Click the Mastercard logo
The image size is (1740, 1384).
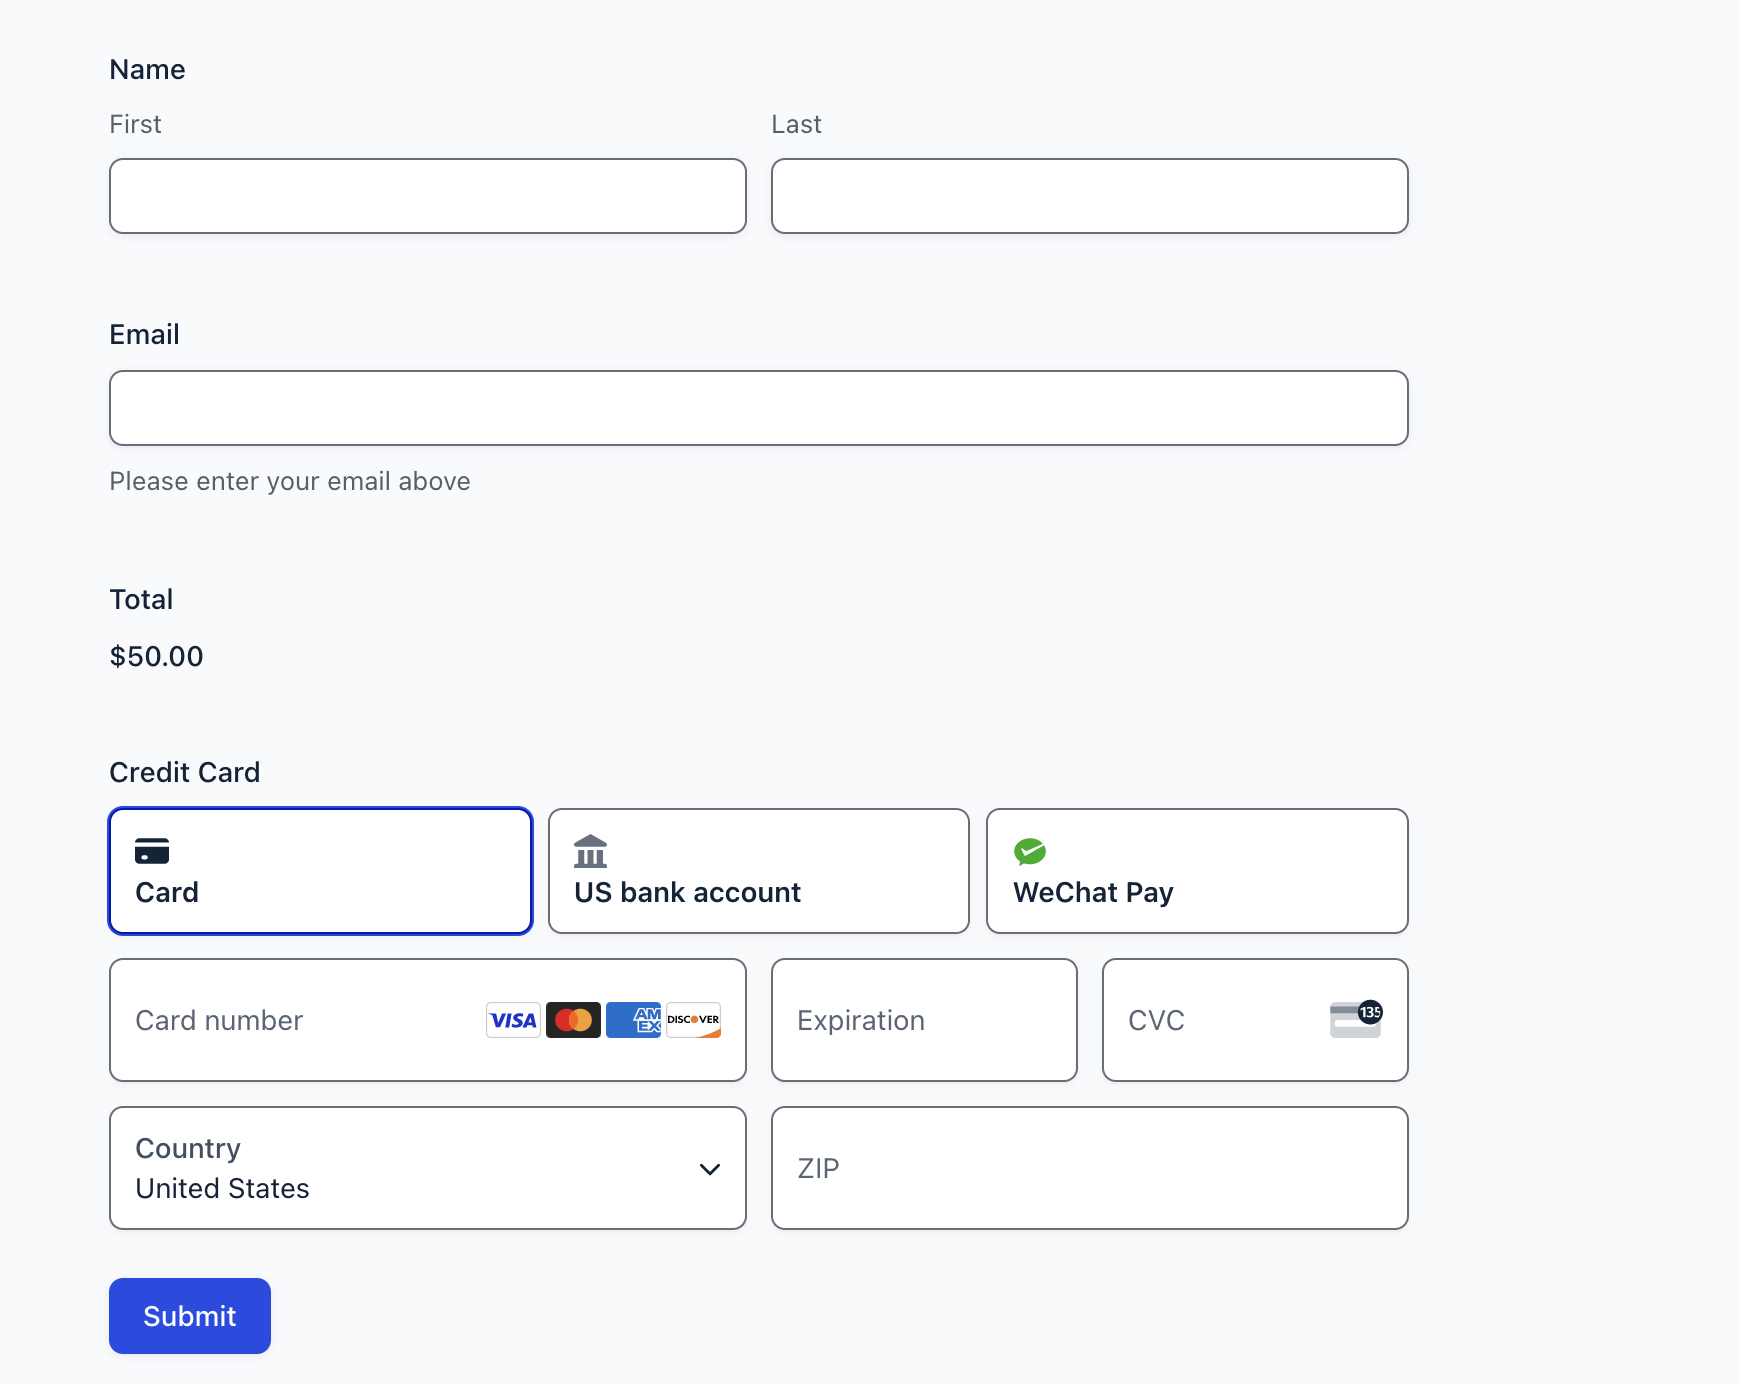click(573, 1020)
